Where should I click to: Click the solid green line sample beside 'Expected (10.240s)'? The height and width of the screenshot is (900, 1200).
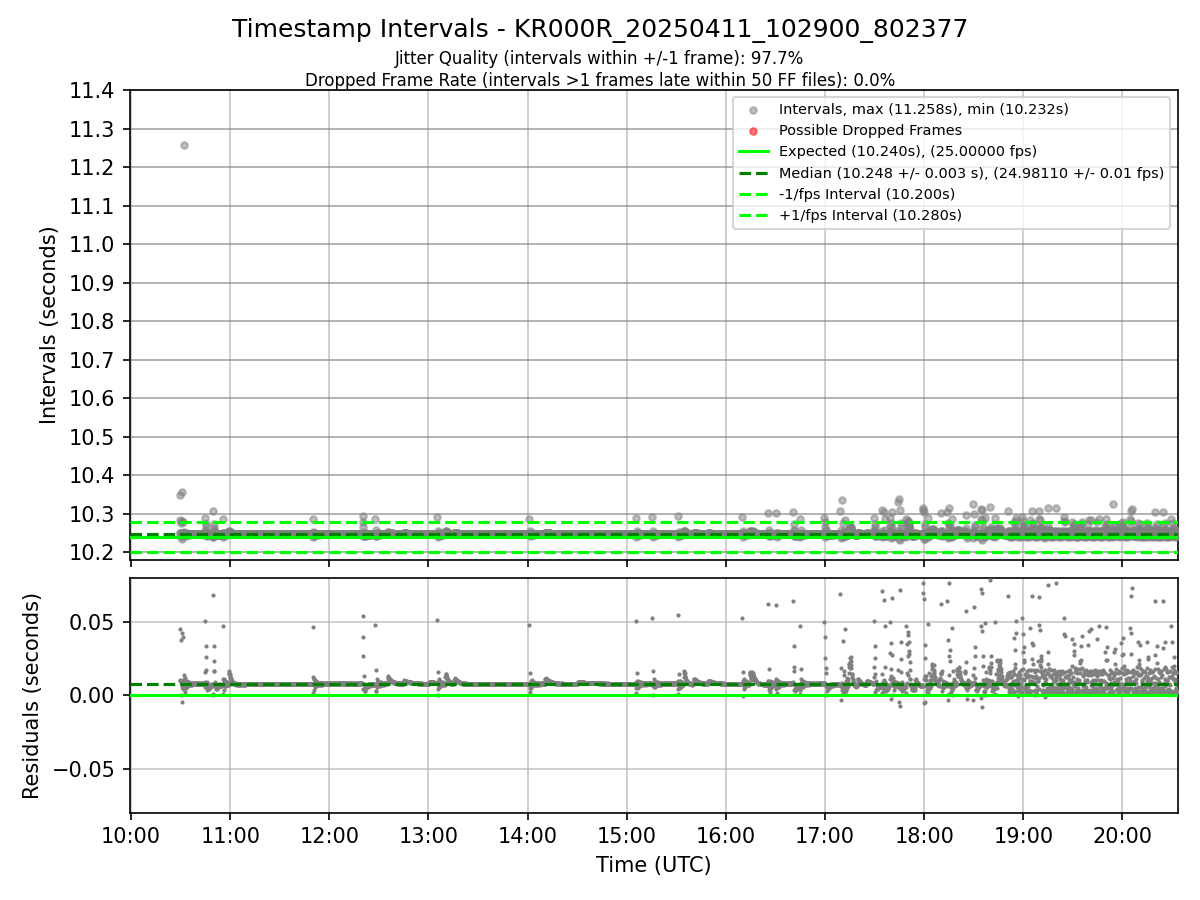tap(754, 152)
